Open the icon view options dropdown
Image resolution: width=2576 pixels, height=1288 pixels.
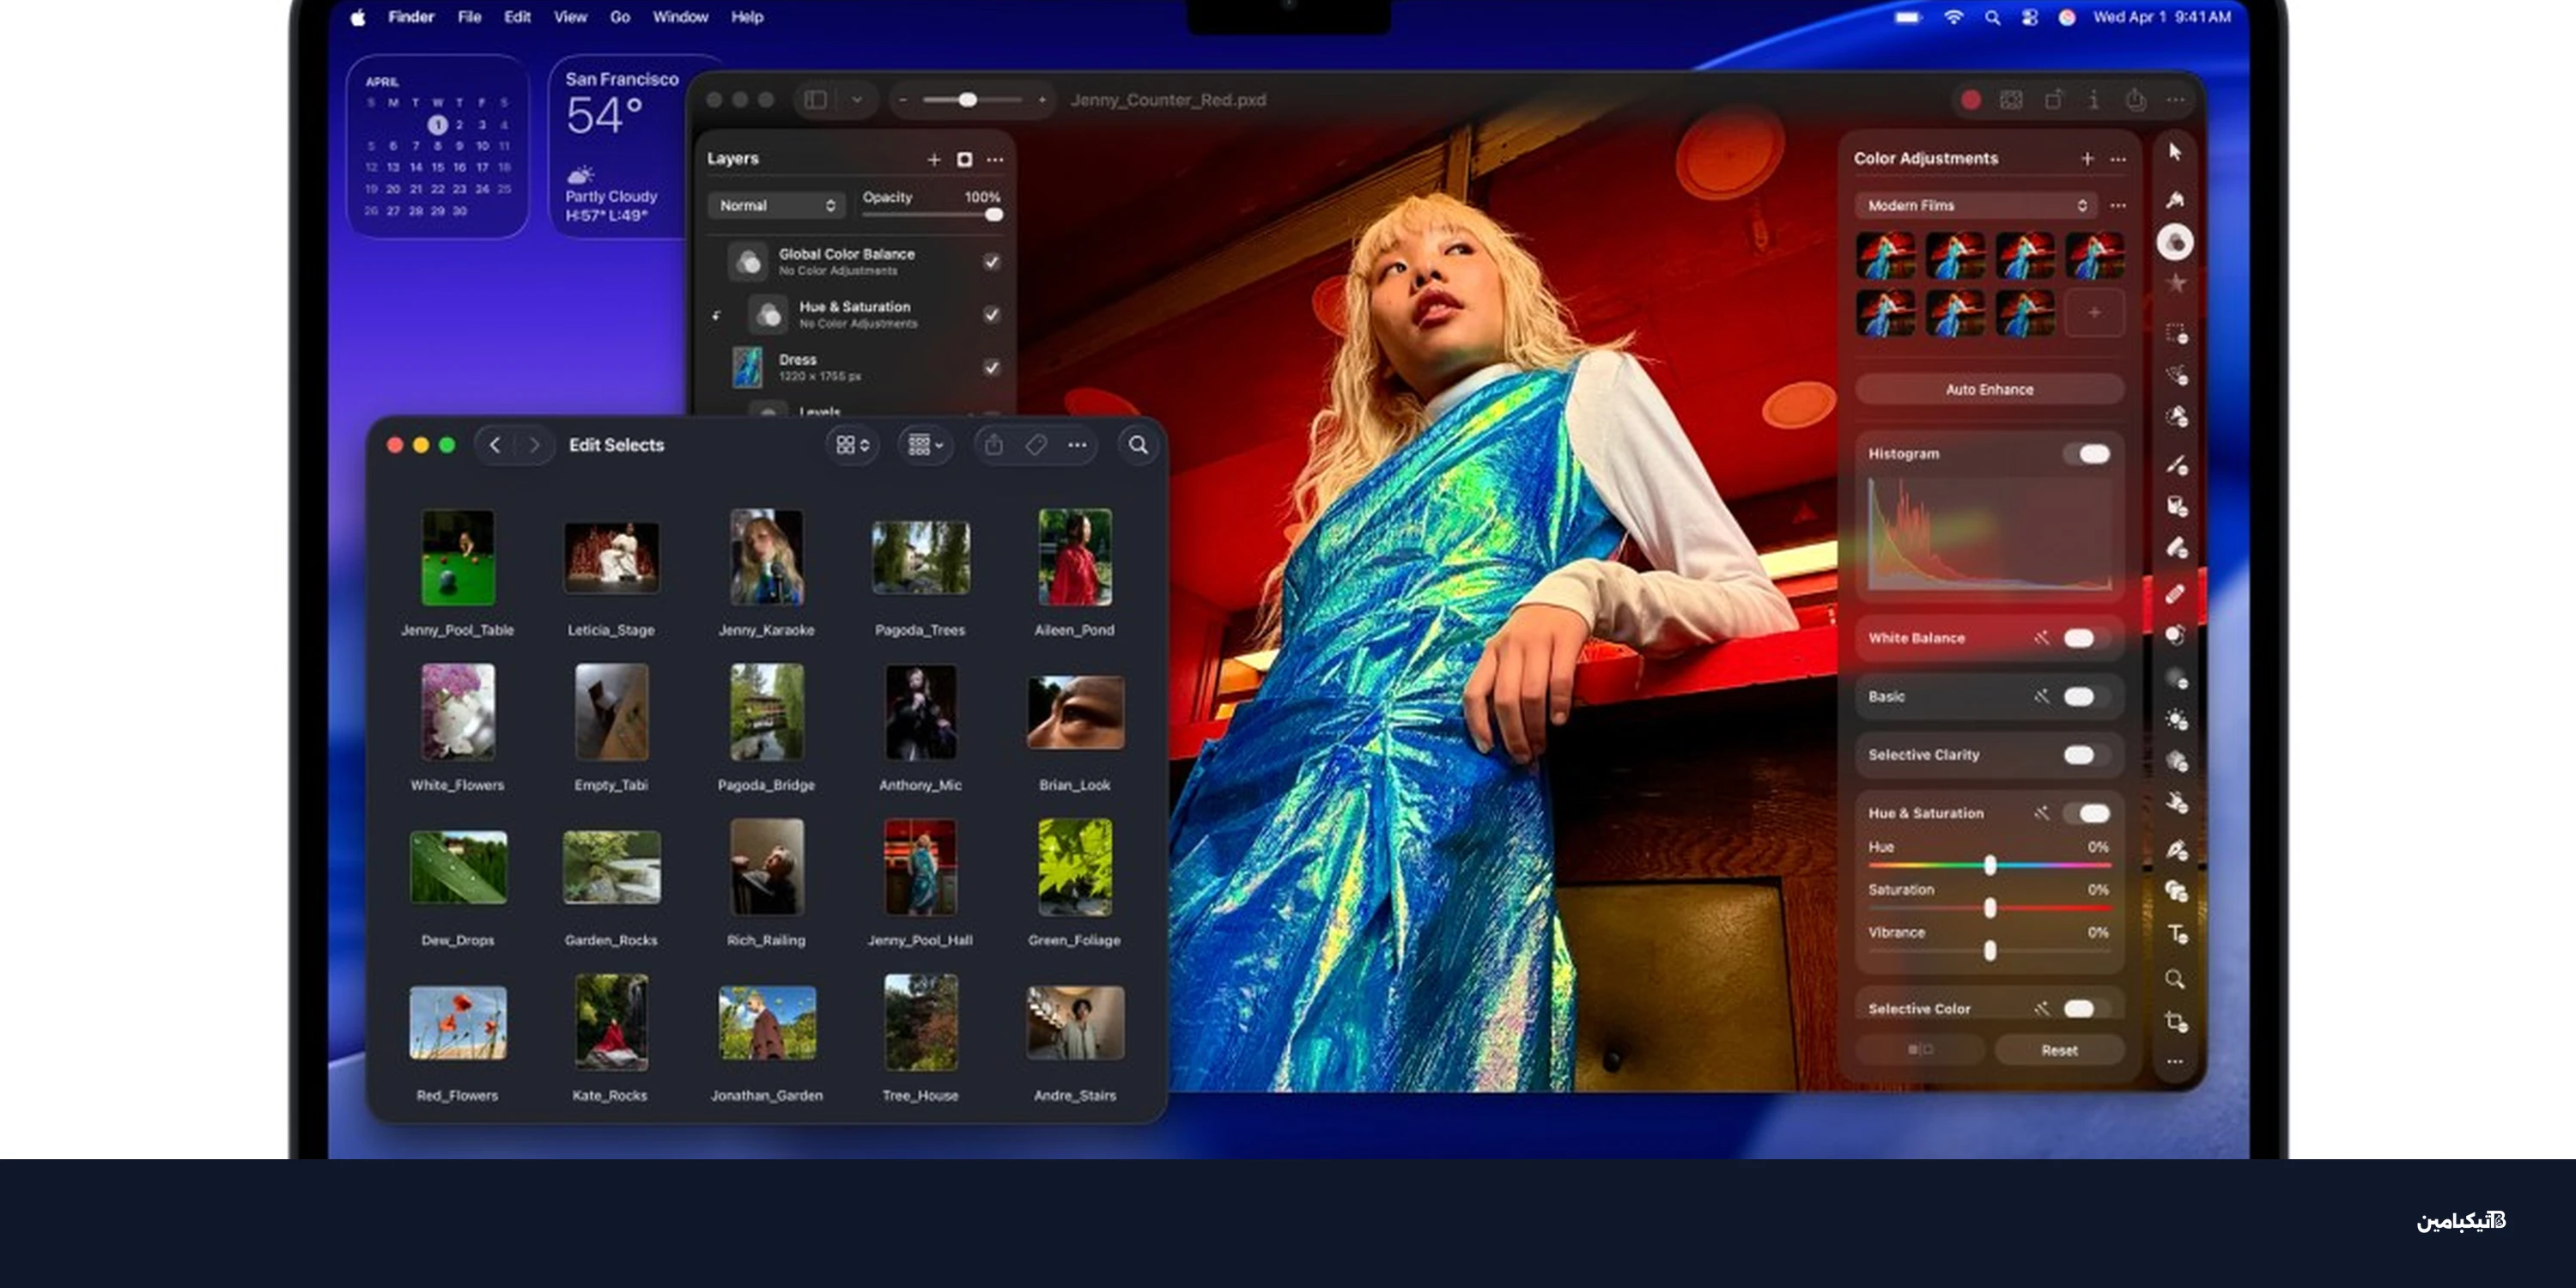[x=852, y=445]
